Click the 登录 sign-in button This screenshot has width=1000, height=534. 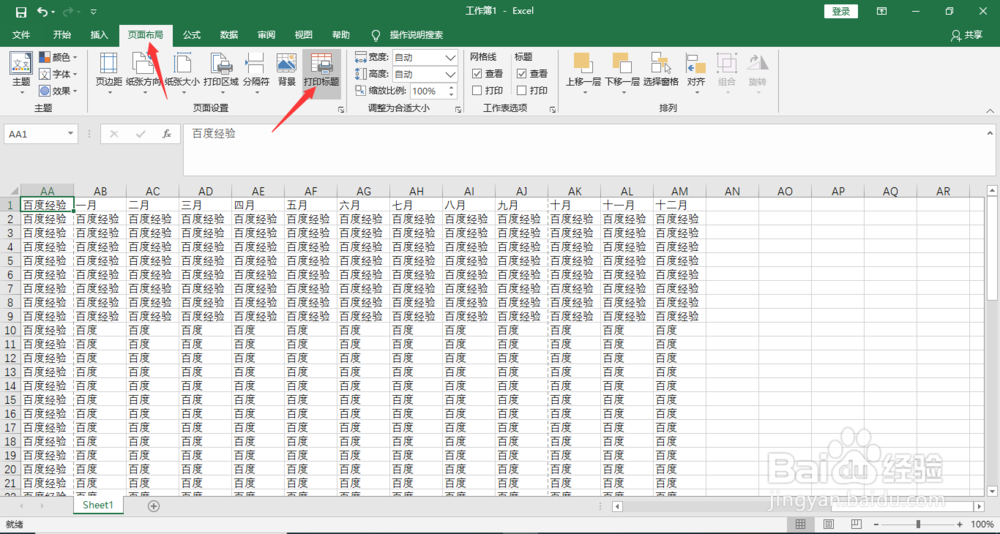(841, 11)
